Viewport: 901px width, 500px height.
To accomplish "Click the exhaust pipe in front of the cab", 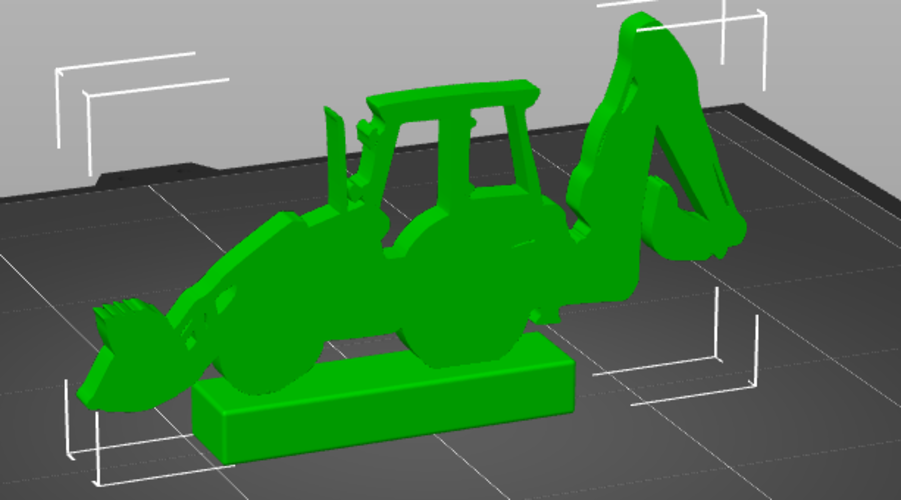I will [x=336, y=155].
